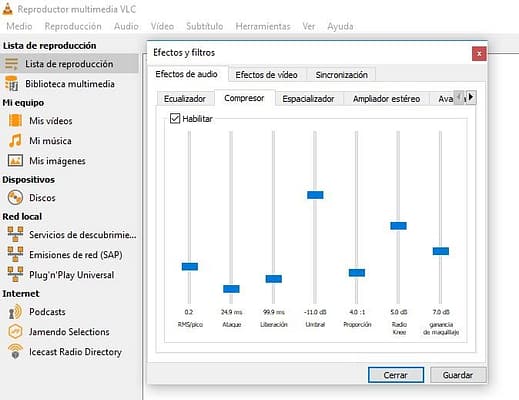This screenshot has height=400, width=519.
Task: Switch to Efectos de vídeo tab
Action: (266, 75)
